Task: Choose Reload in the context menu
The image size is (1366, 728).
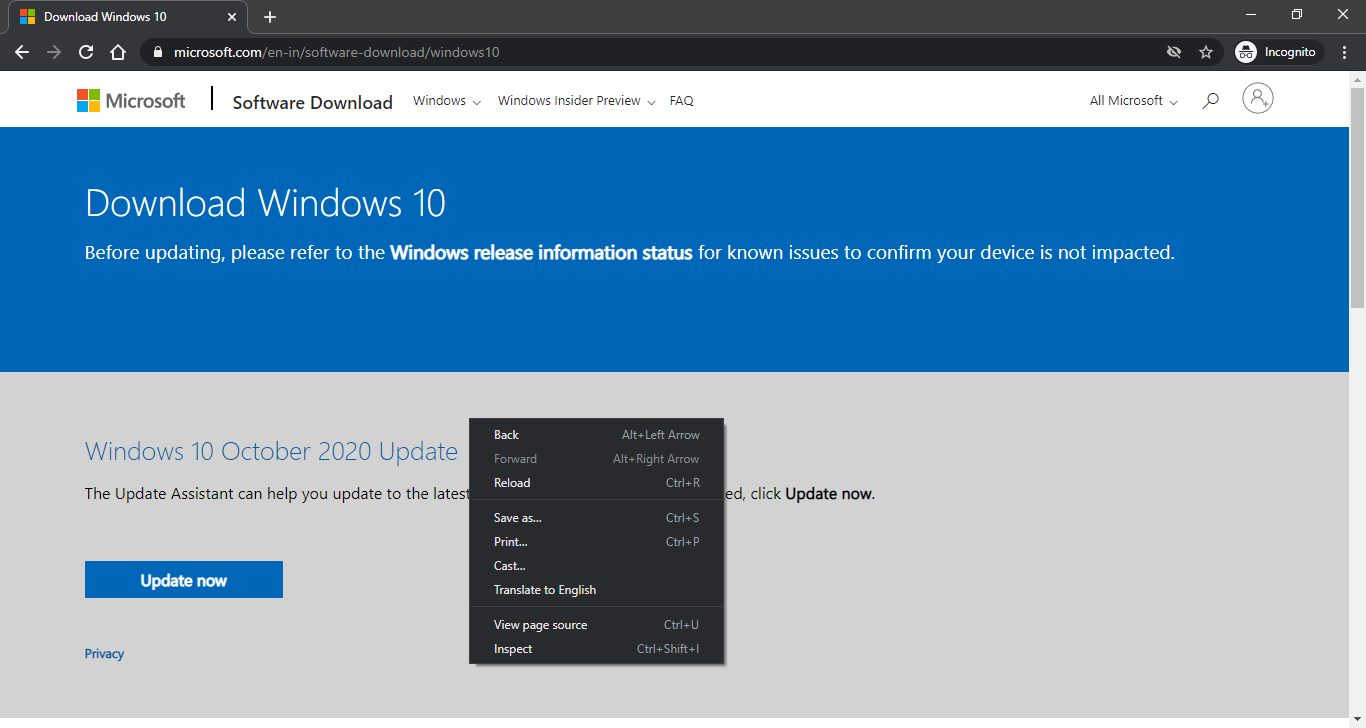Action: tap(596, 483)
